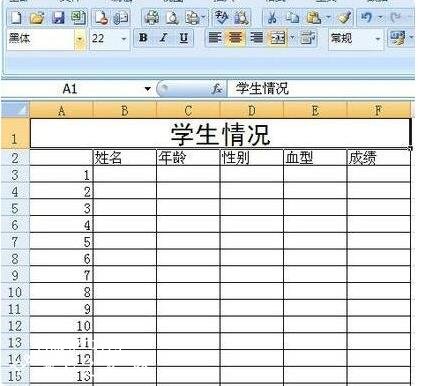Expand the Name Box dropdown arrow
The height and width of the screenshot is (386, 424).
[147, 89]
